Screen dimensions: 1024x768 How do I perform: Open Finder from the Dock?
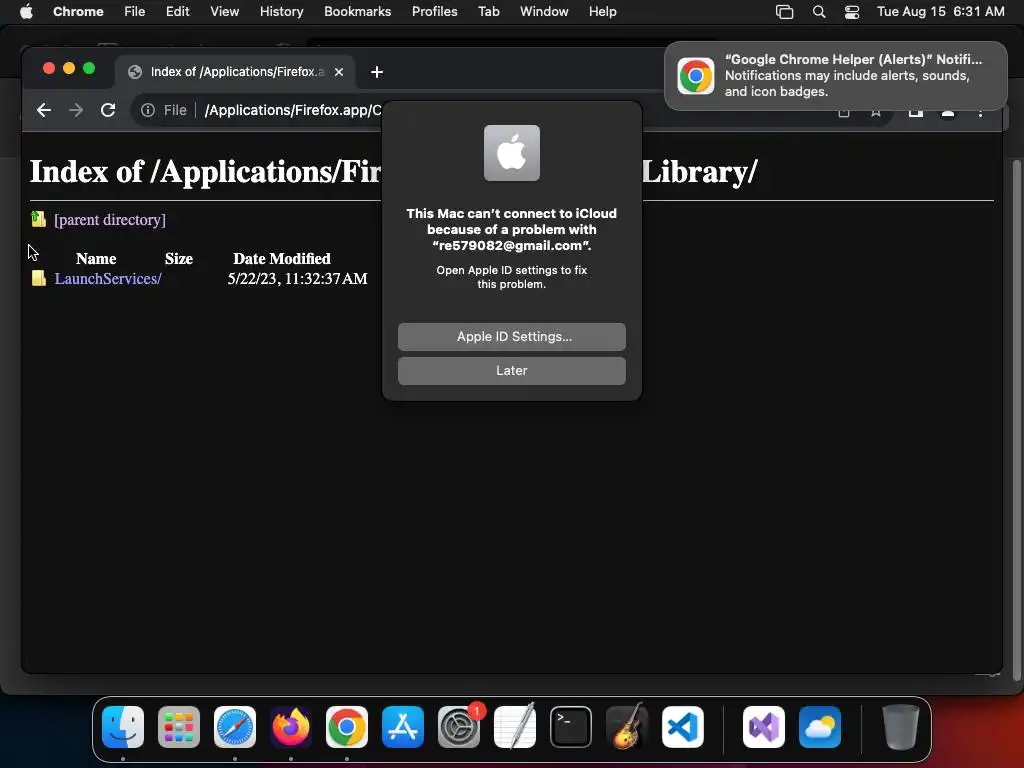[123, 727]
